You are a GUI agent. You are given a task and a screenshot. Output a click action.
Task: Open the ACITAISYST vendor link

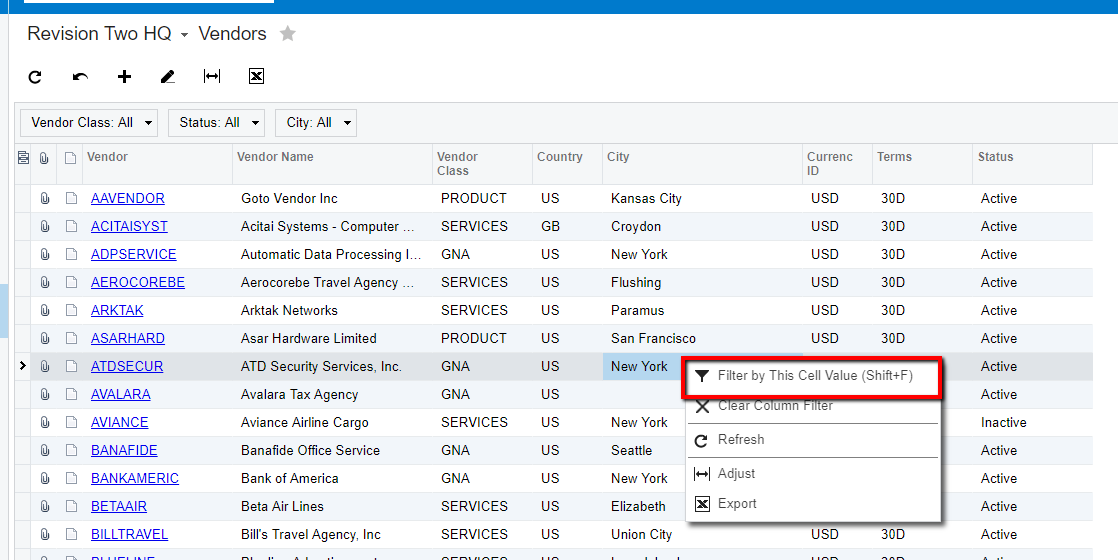tap(129, 226)
